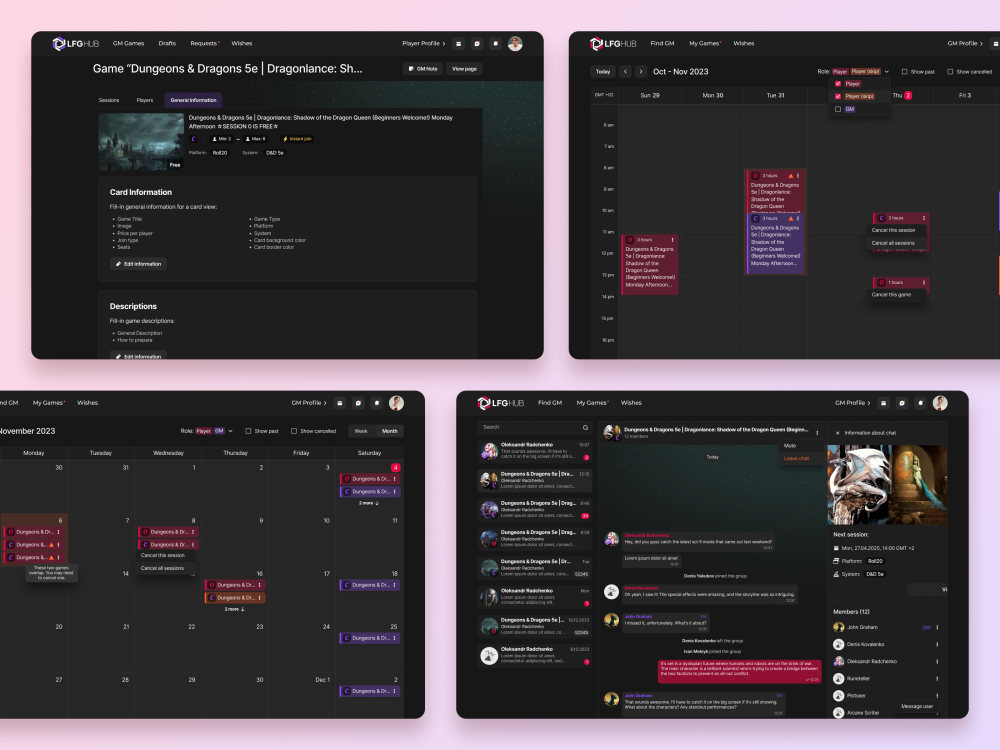The image size is (1000, 750).
Task: Open notifications bell in chat window header
Action: pyautogui.click(x=920, y=403)
